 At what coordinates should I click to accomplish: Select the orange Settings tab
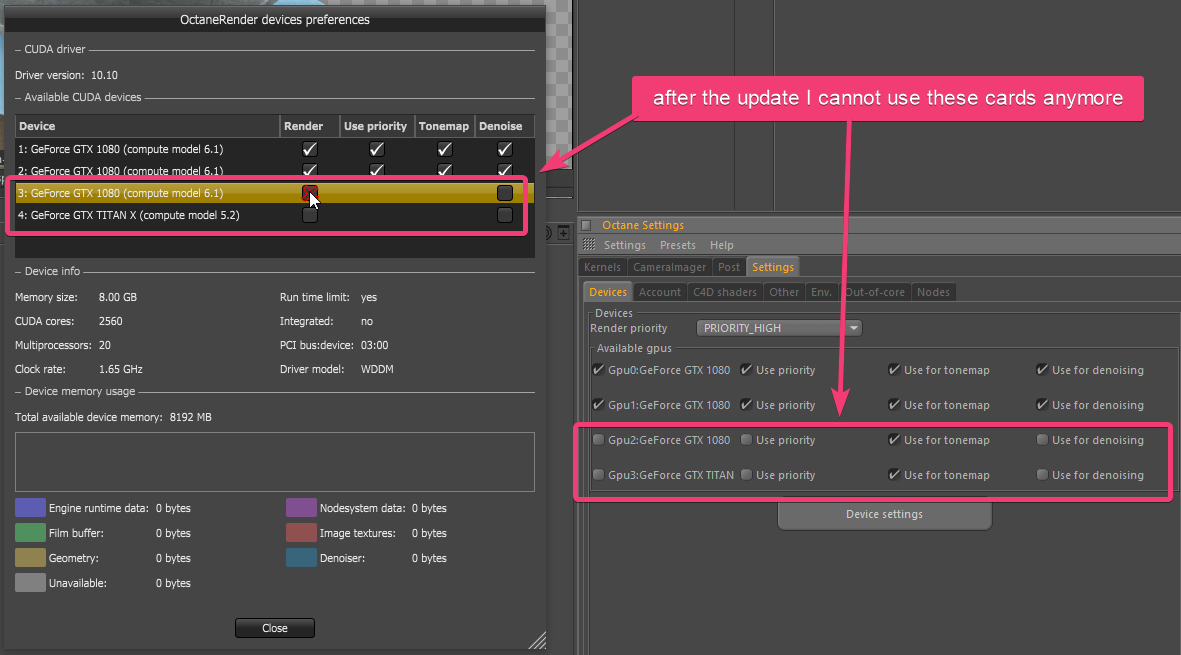[773, 267]
